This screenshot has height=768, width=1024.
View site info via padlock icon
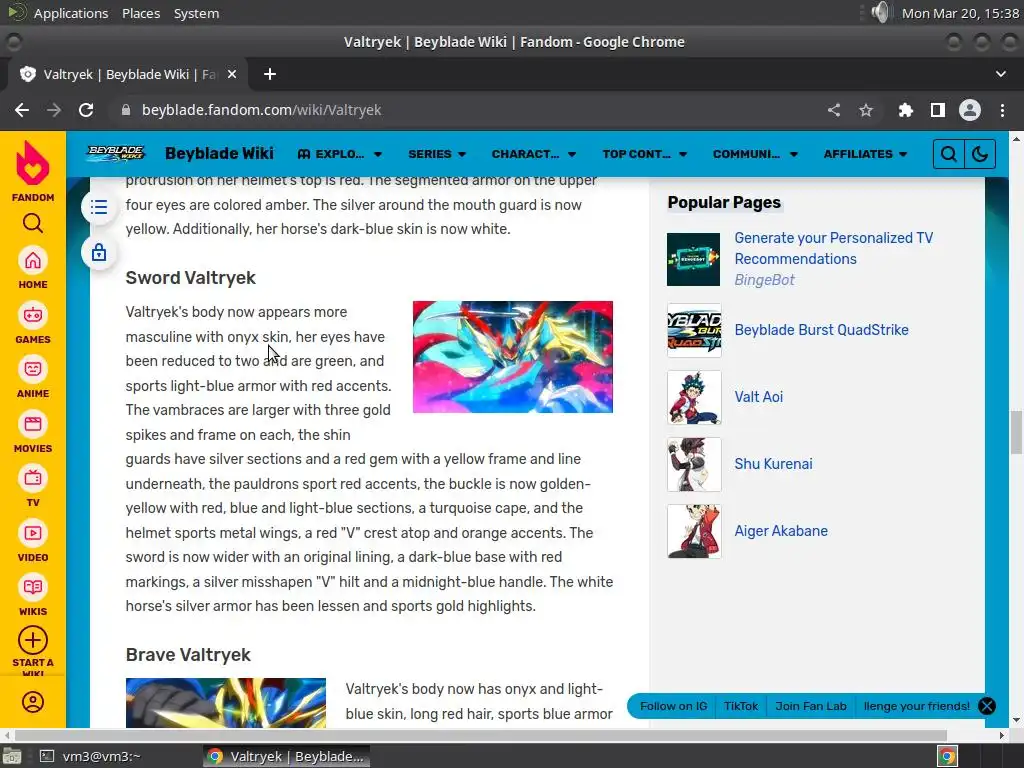tap(126, 110)
